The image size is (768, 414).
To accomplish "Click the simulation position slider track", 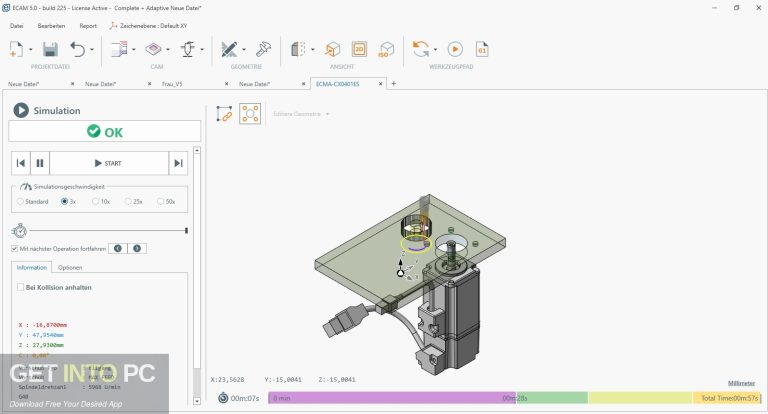I will pos(110,230).
